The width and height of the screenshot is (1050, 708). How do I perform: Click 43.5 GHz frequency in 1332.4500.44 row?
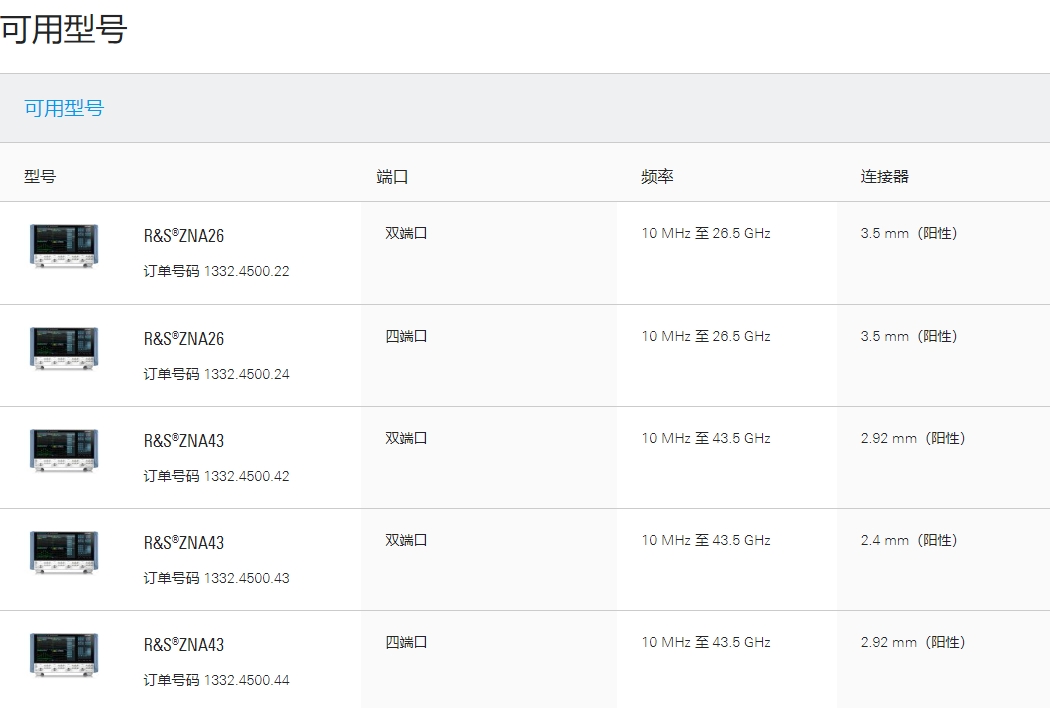[706, 642]
